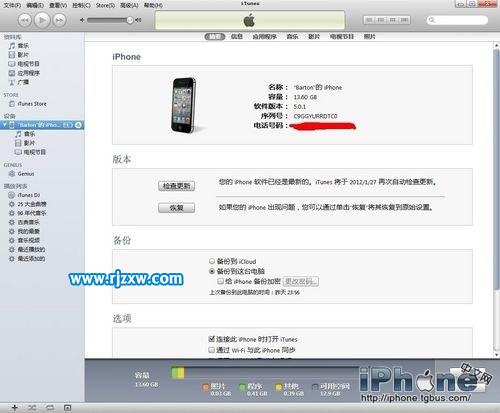Viewport: 500px width, 413px height.
Task: Enable the iPhone backup encryption checkbox
Action: [220, 281]
